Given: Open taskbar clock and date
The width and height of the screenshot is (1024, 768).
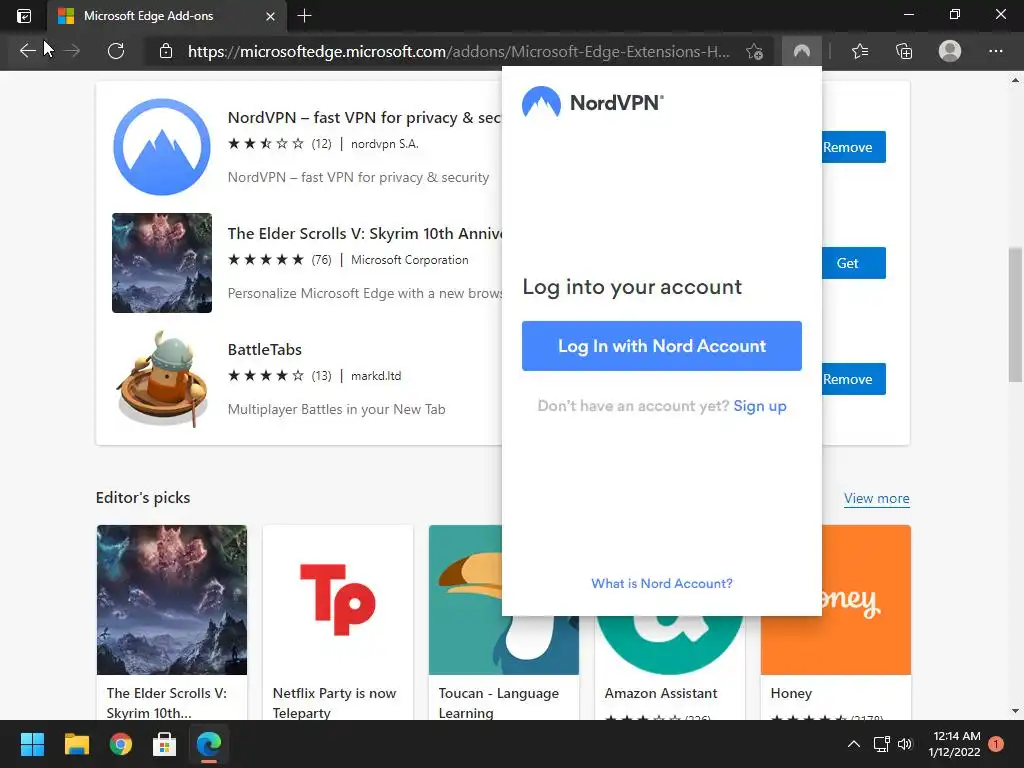Looking at the screenshot, I should point(954,744).
